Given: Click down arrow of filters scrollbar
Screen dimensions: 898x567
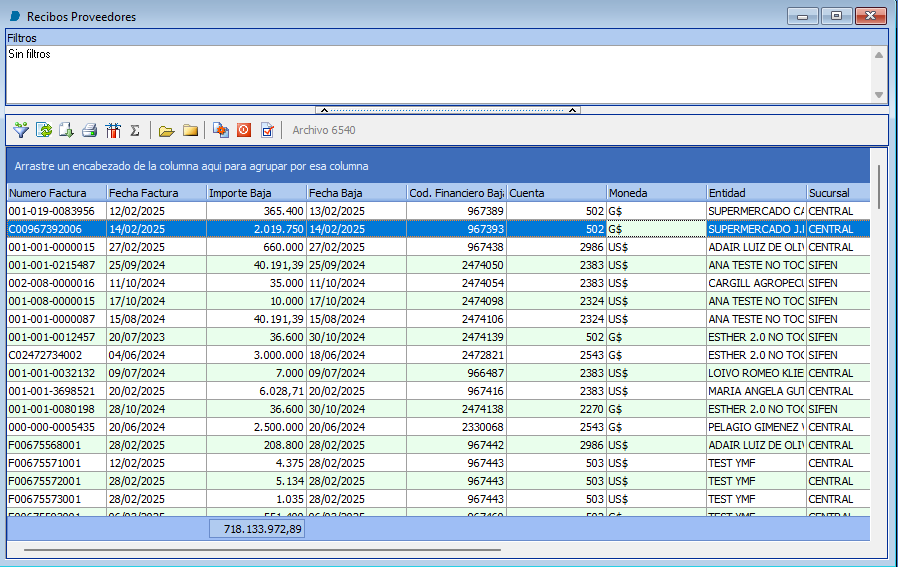Looking at the screenshot, I should [x=879, y=95].
